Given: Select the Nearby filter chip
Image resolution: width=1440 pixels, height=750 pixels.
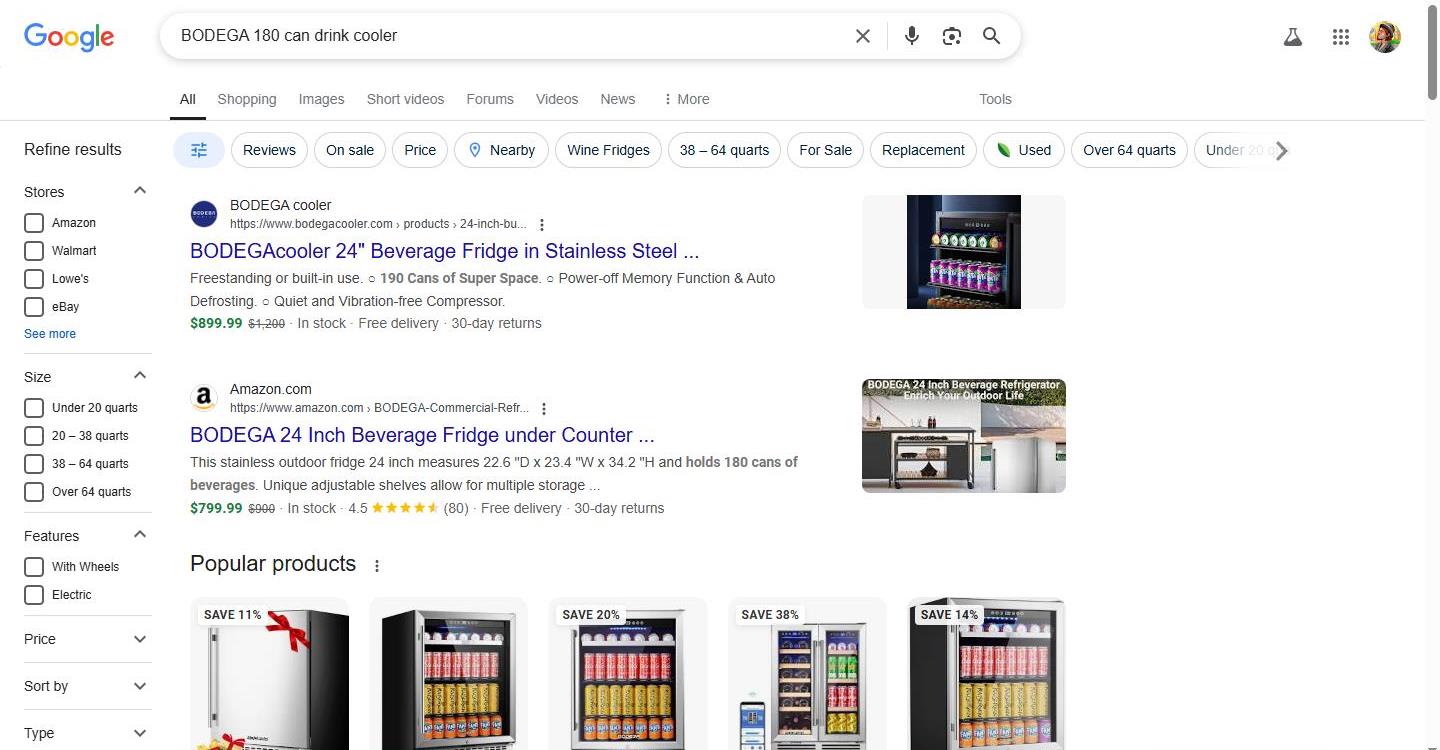Looking at the screenshot, I should point(502,150).
